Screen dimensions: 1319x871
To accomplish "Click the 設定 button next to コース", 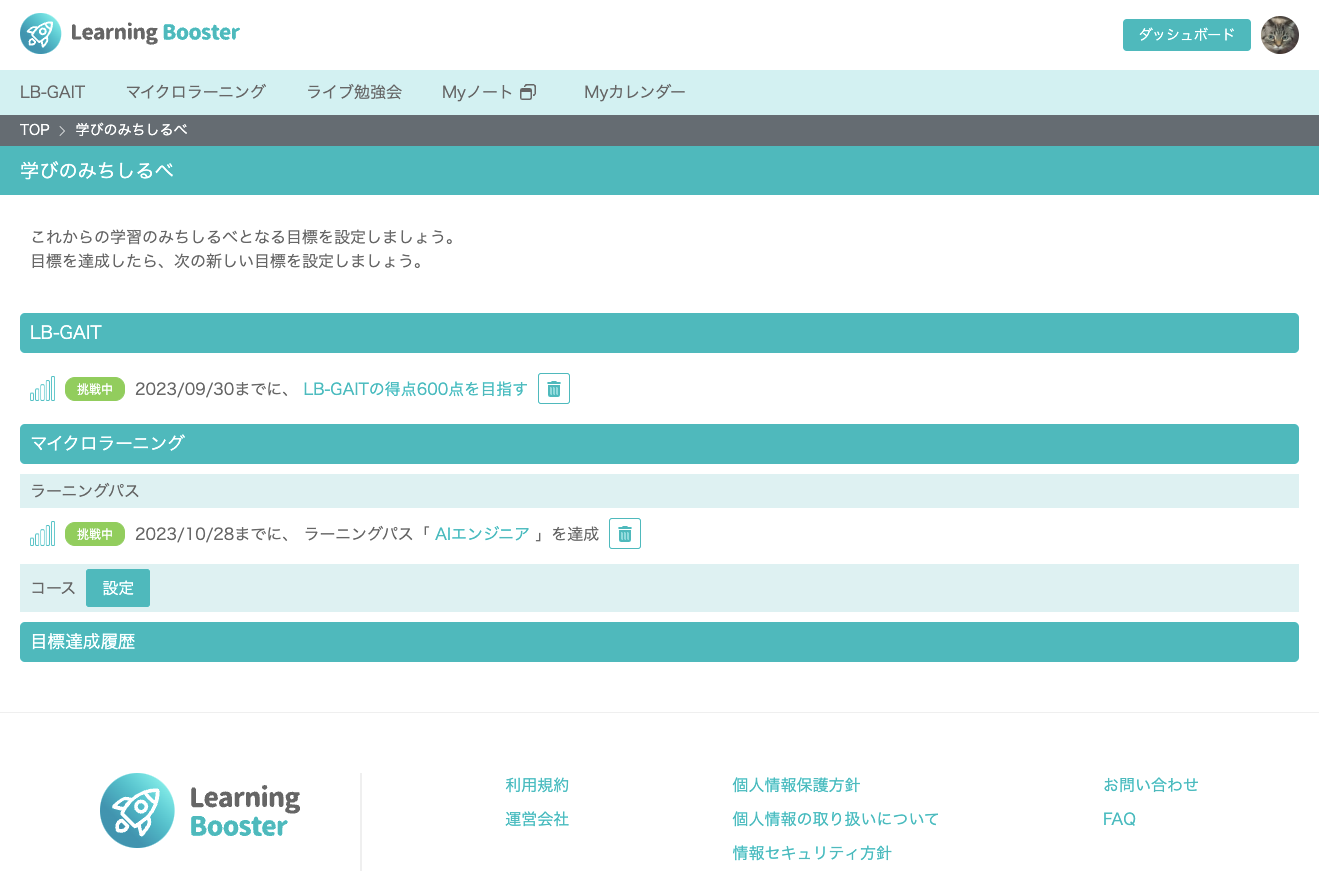I will (117, 588).
